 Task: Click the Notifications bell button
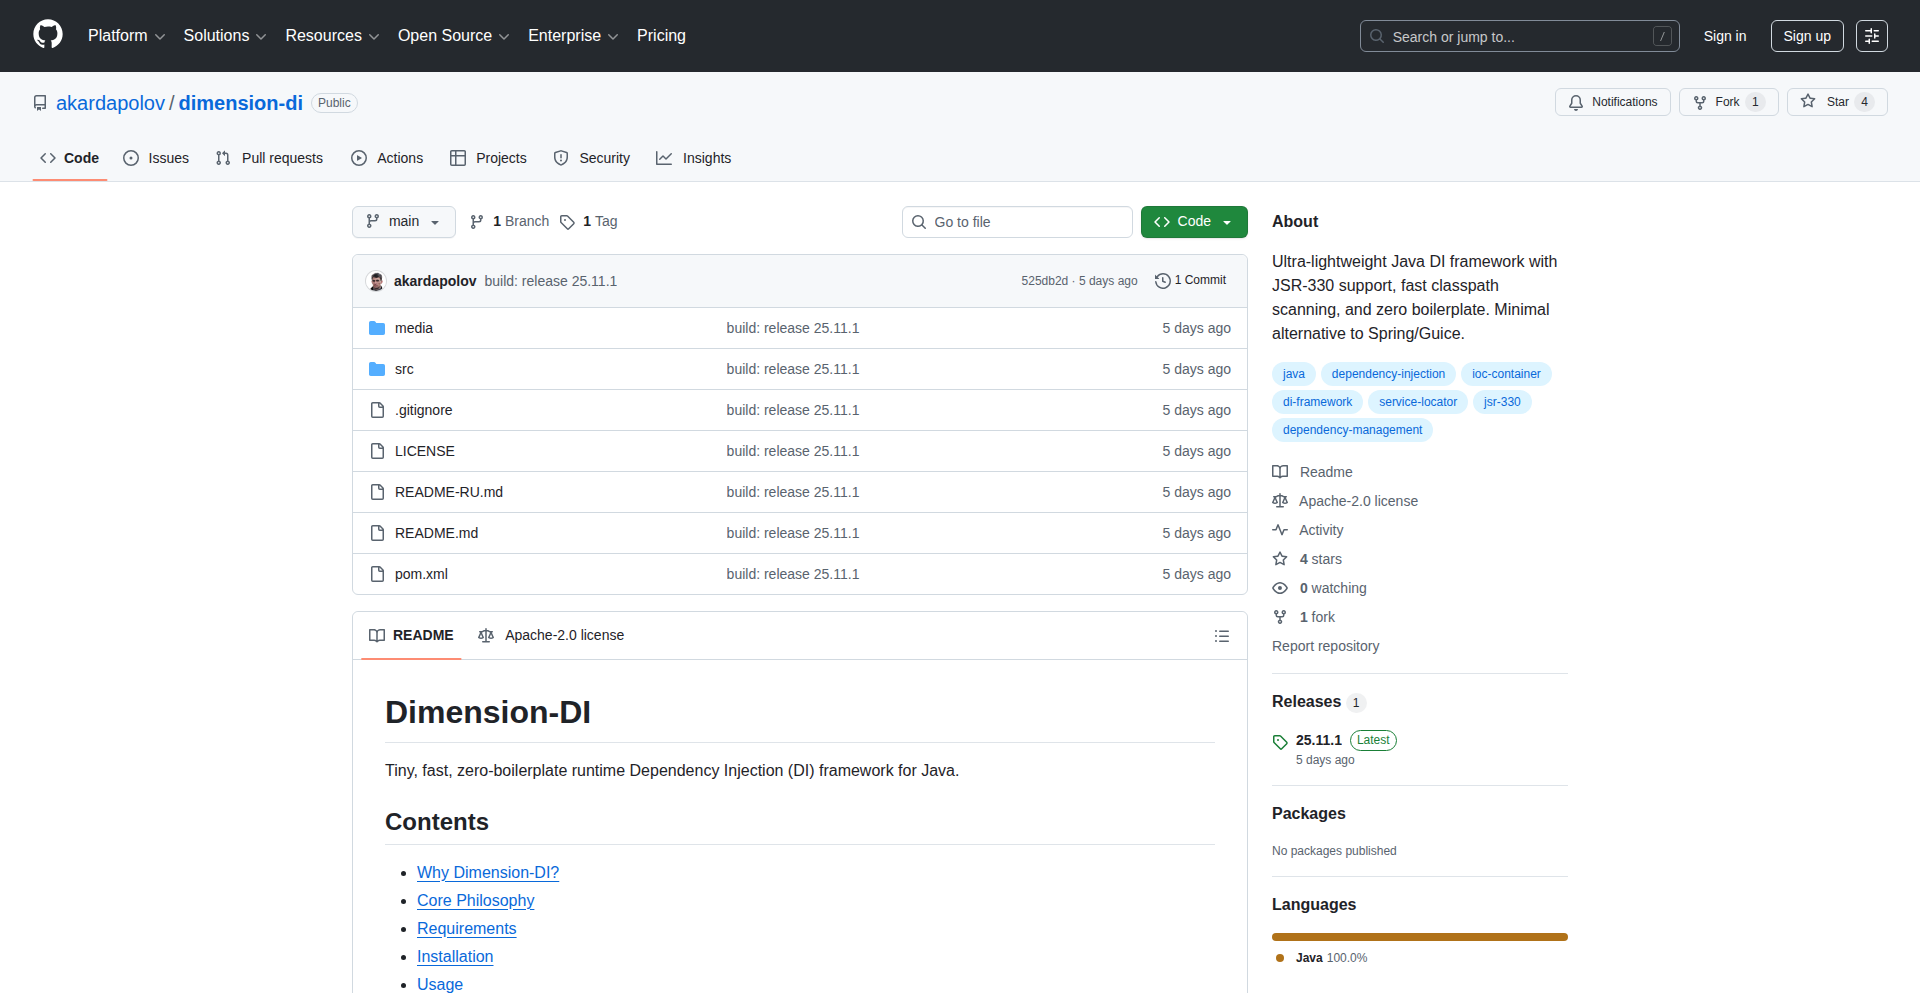pos(1612,102)
